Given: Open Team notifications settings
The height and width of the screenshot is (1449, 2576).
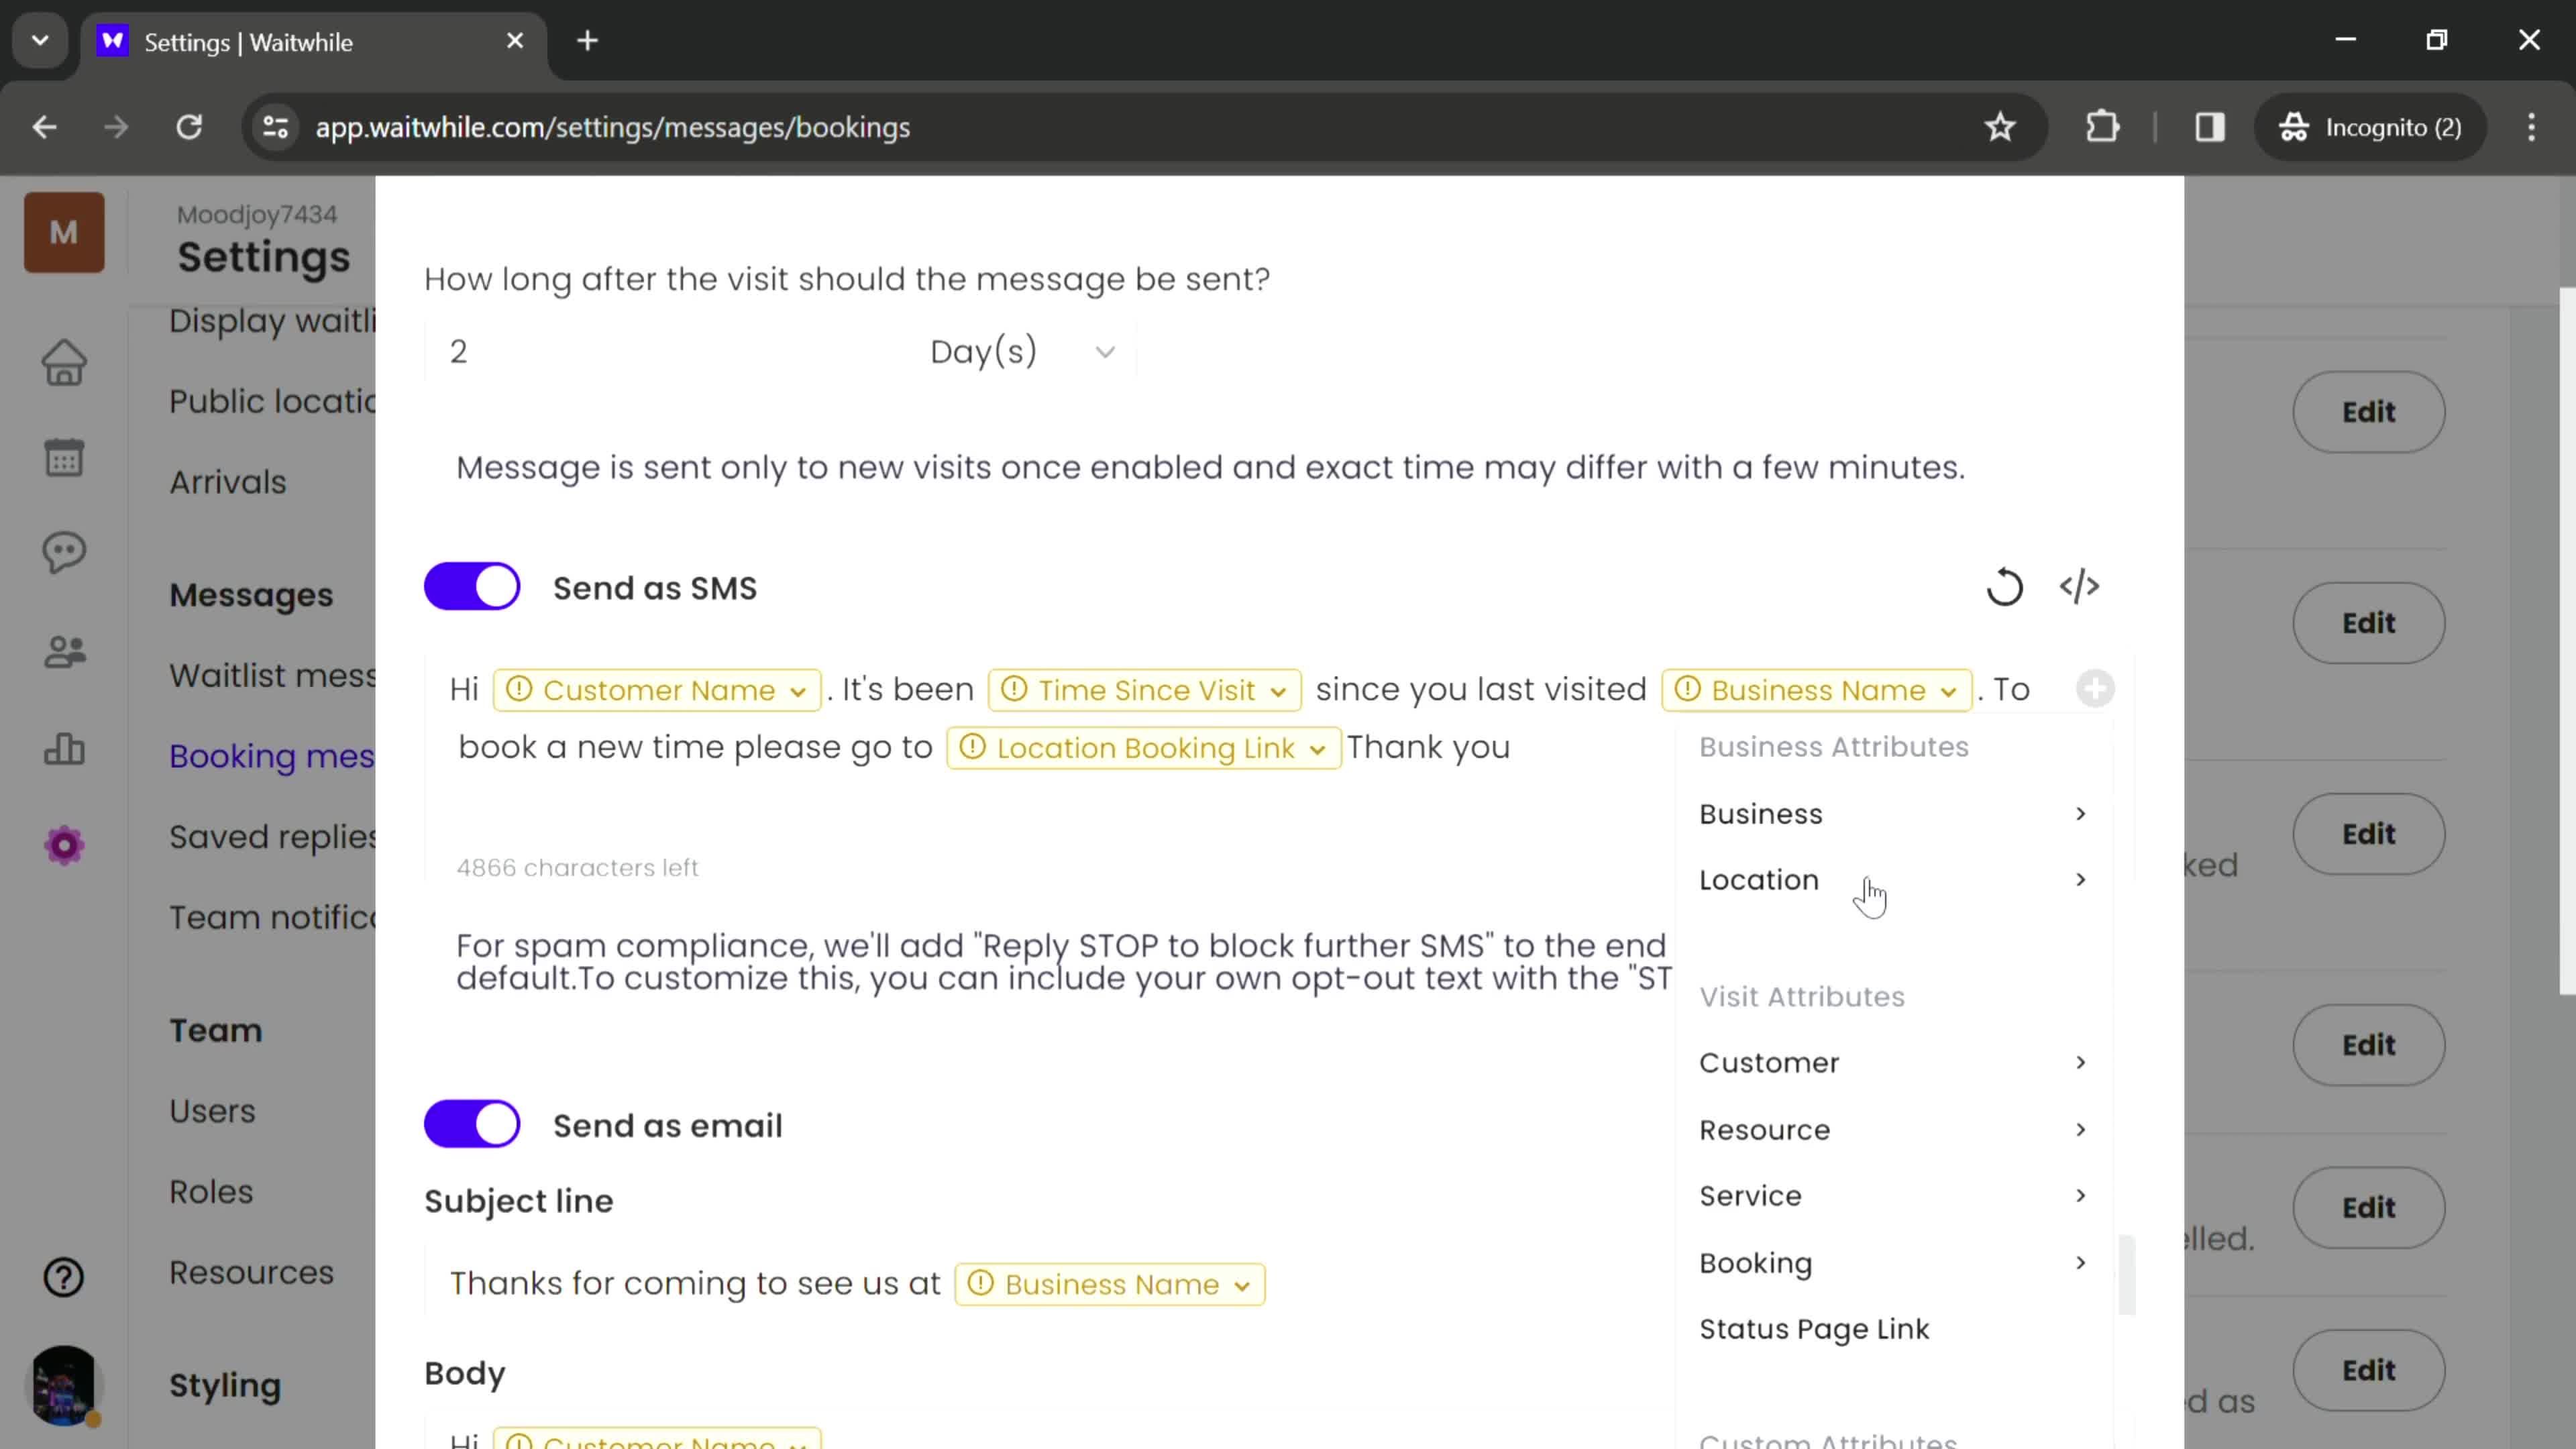Looking at the screenshot, I should click(x=272, y=917).
